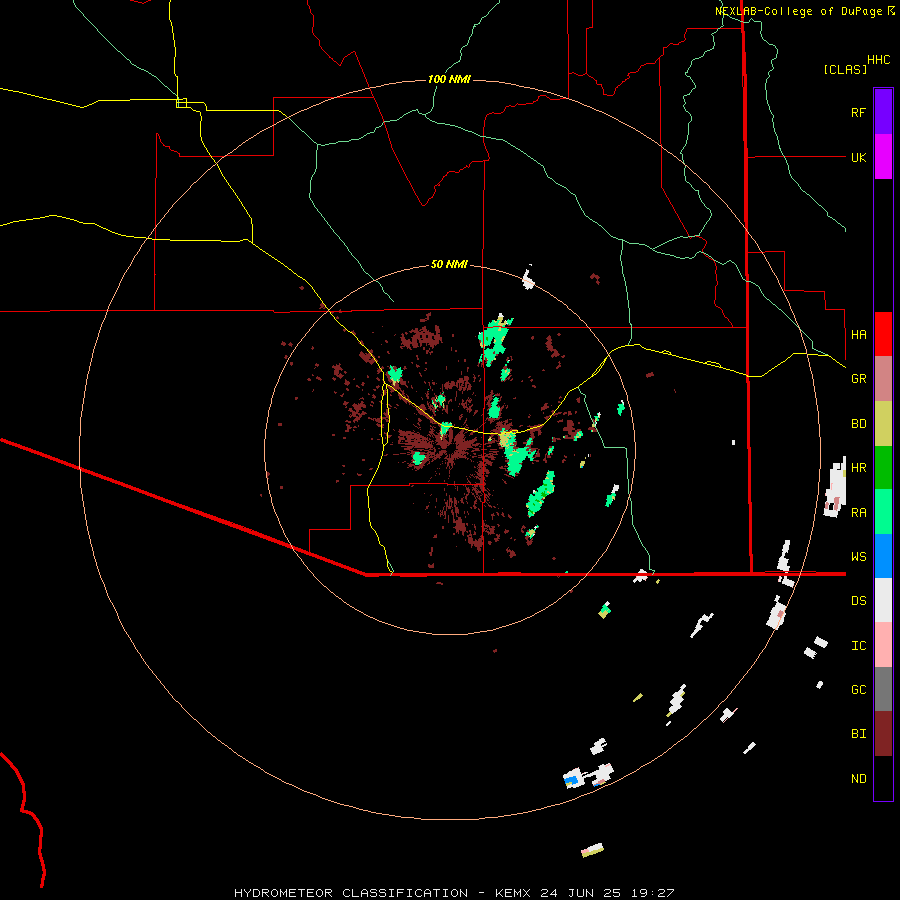Viewport: 900px width, 900px height.
Task: Click the UK legend label
Action: (858, 157)
